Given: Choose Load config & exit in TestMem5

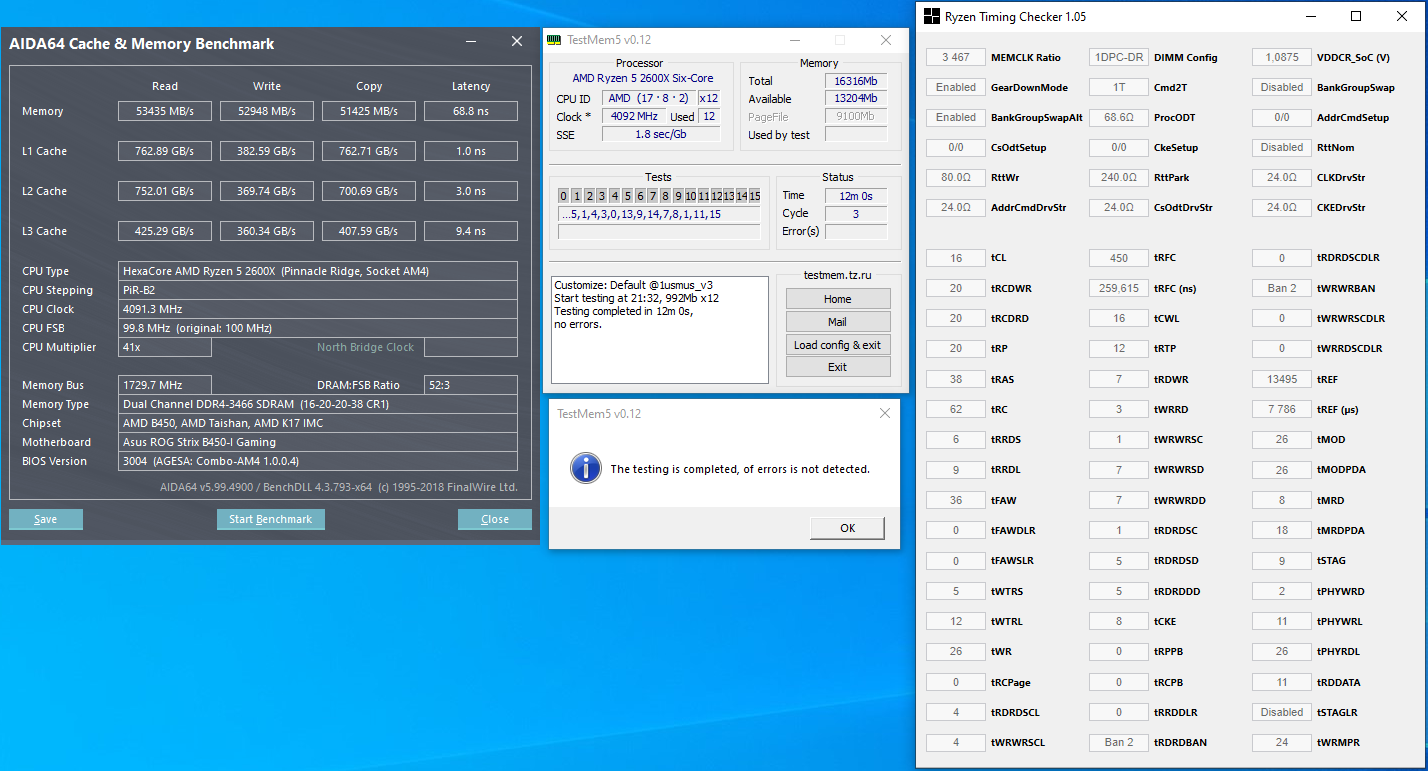Looking at the screenshot, I should click(x=838, y=345).
